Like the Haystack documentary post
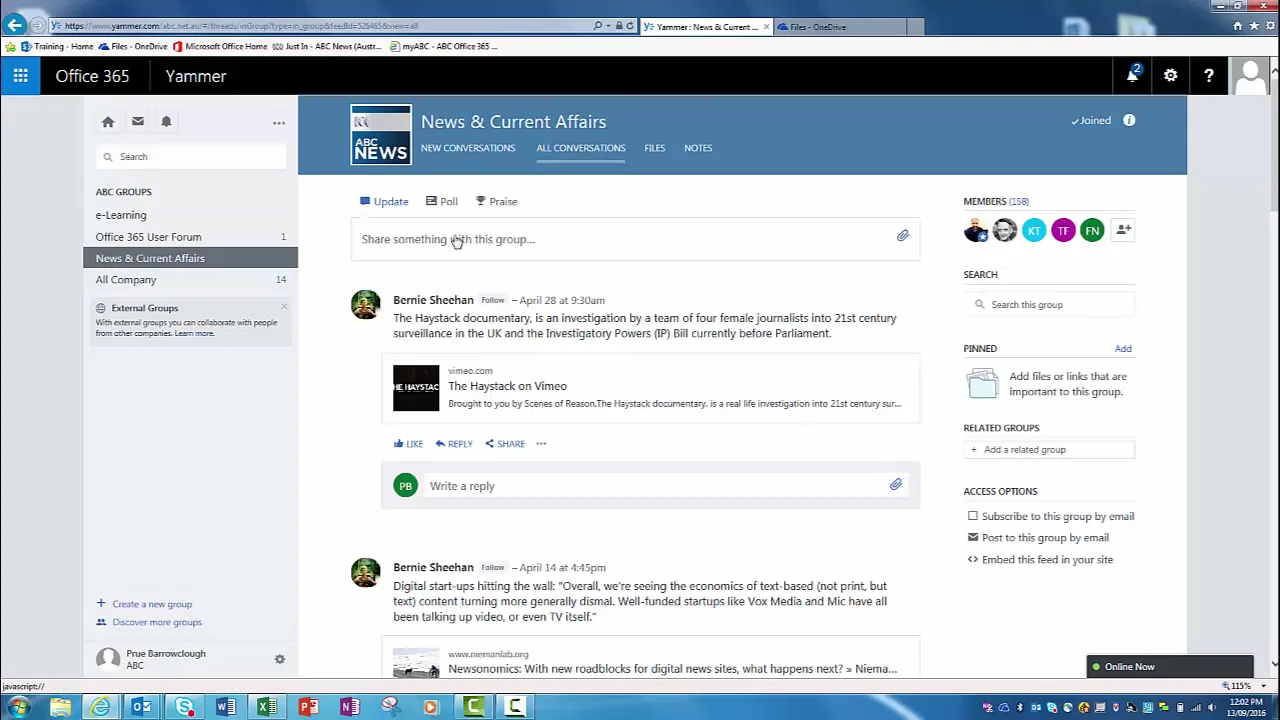The width and height of the screenshot is (1280, 720). pos(408,444)
